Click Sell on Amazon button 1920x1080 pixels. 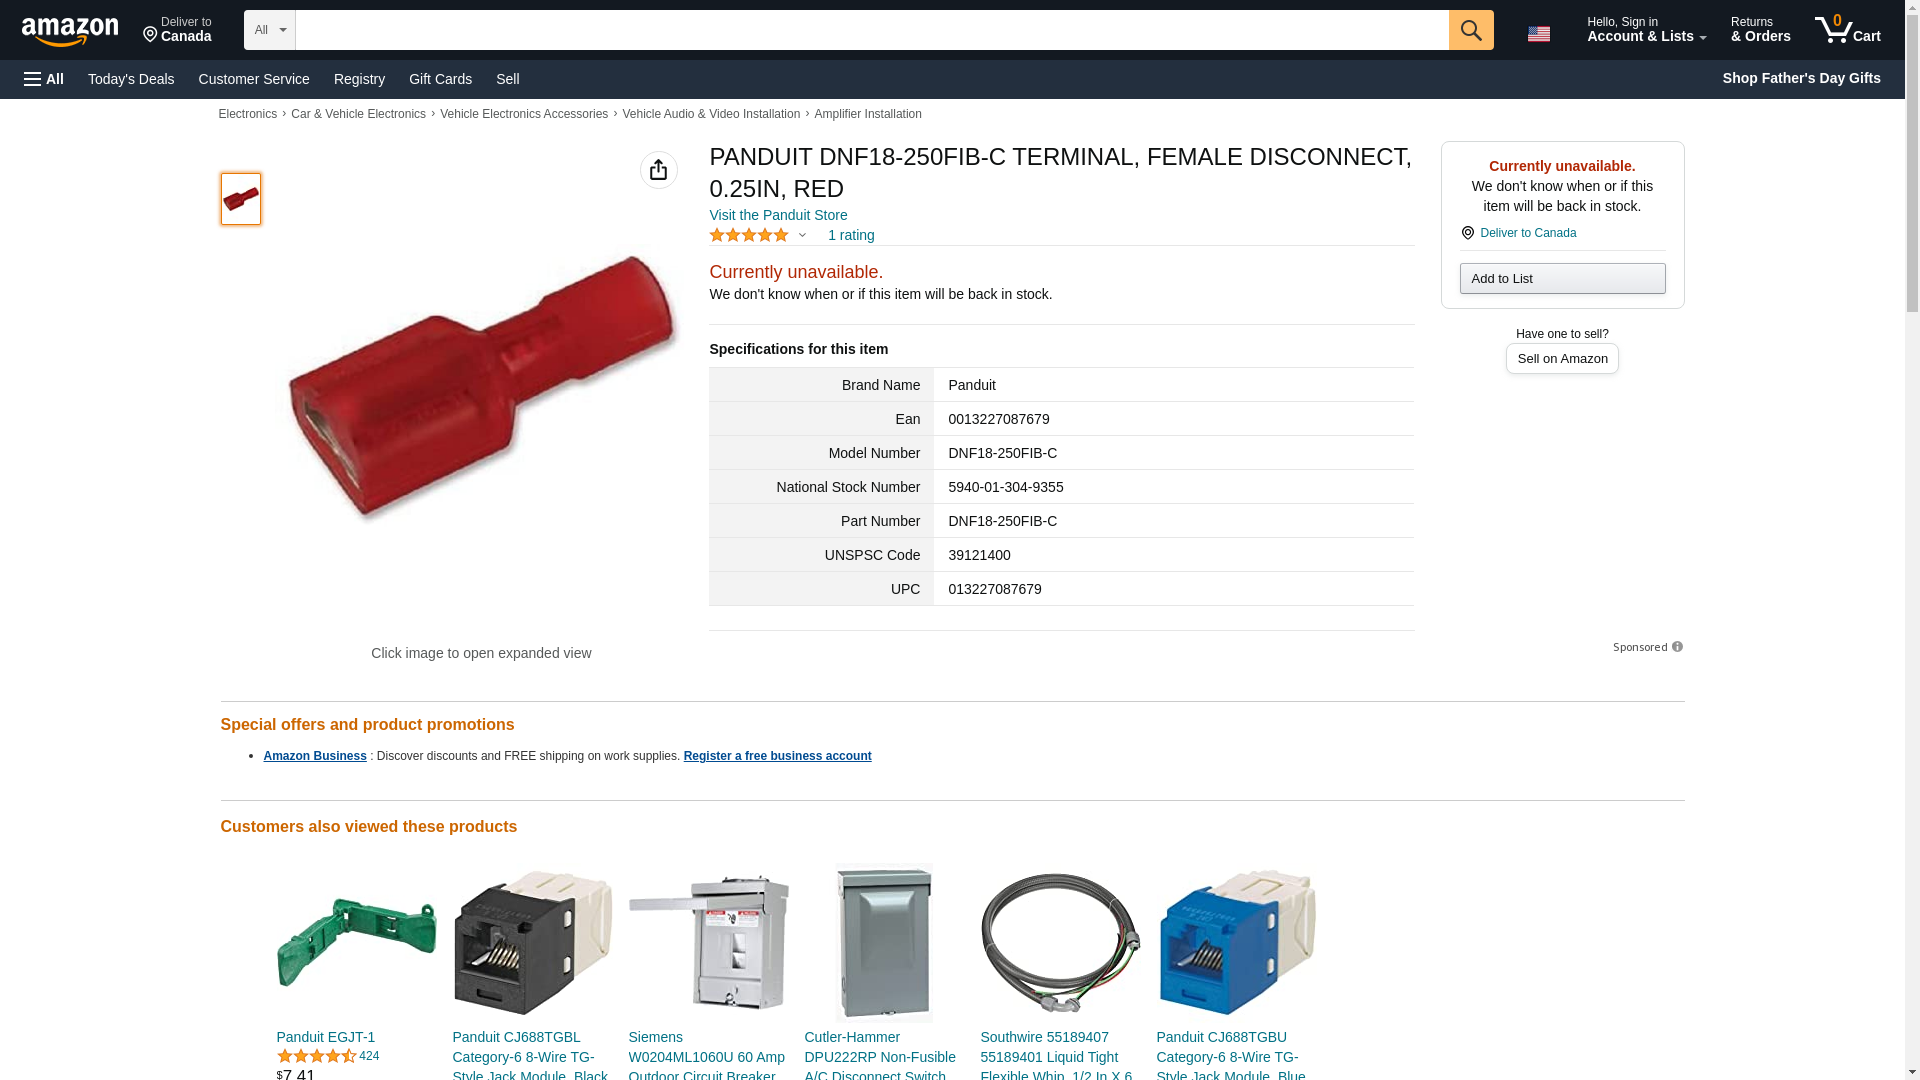pos(1562,358)
